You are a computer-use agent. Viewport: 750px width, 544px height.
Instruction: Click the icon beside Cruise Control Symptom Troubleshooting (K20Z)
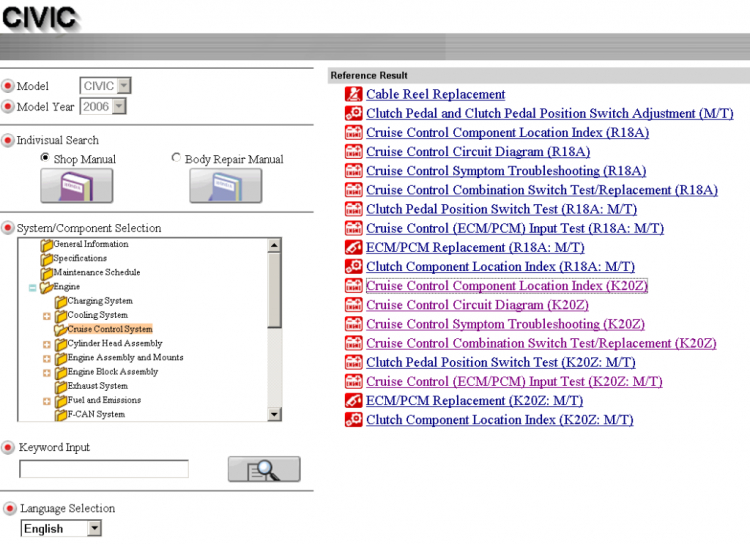(353, 323)
